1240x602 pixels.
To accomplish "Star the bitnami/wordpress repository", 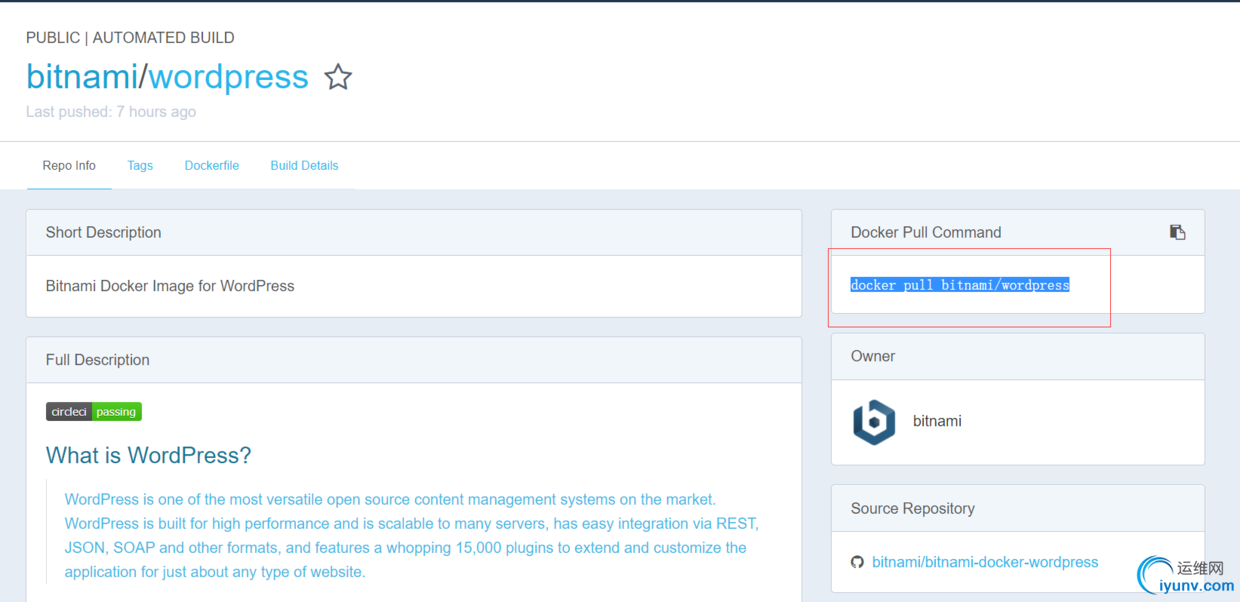I will pyautogui.click(x=338, y=77).
